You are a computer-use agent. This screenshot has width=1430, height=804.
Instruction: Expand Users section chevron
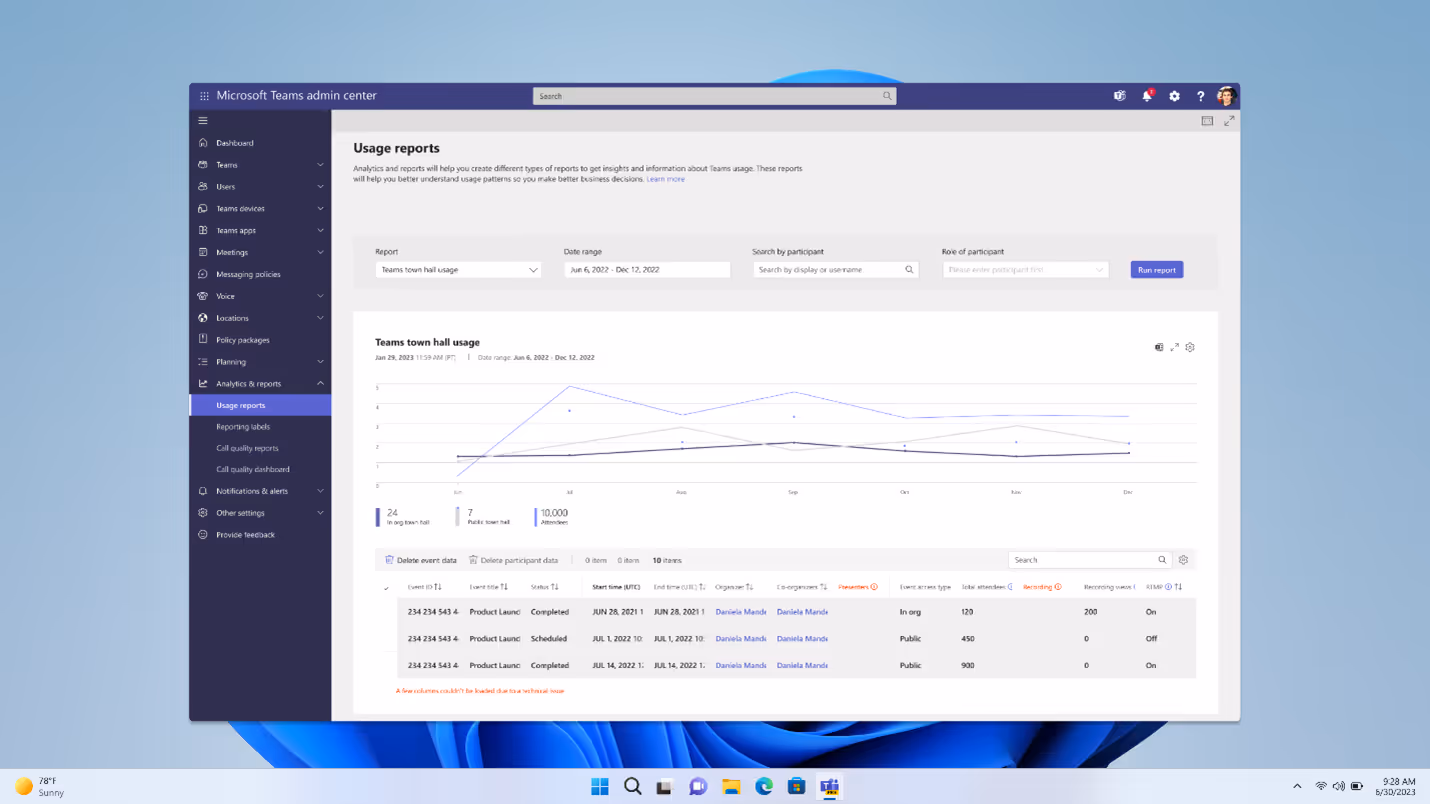pos(320,187)
